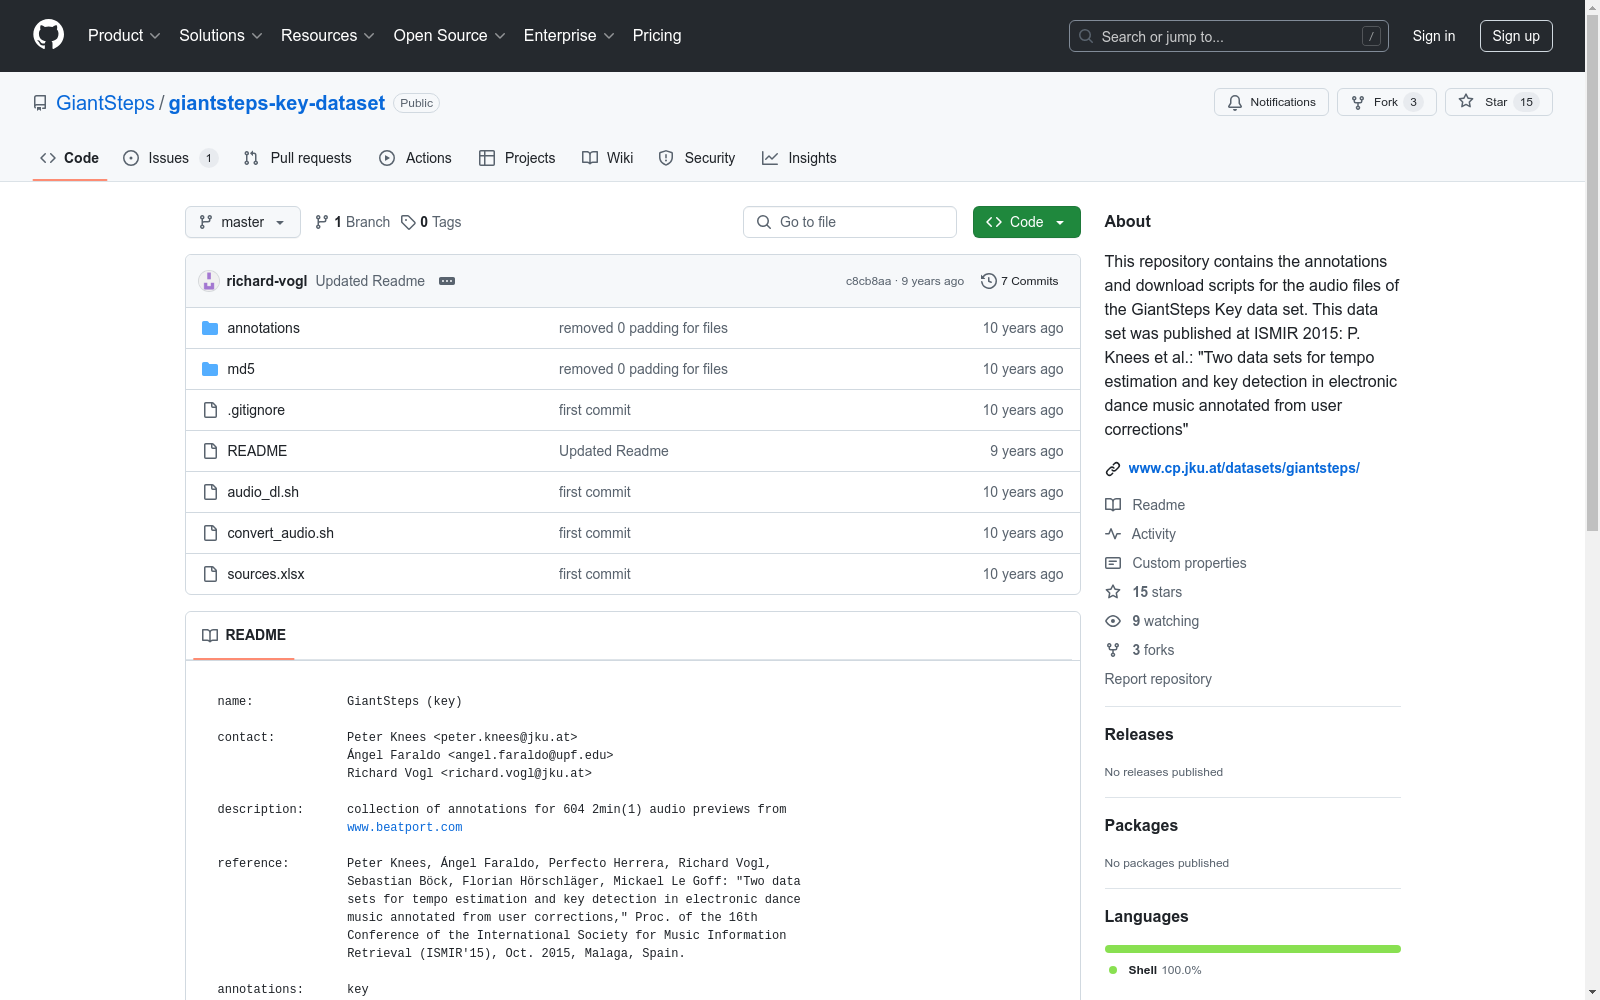Screen dimensions: 1600x1000
Task: Click the md5 folder icon
Action: pos(210,369)
